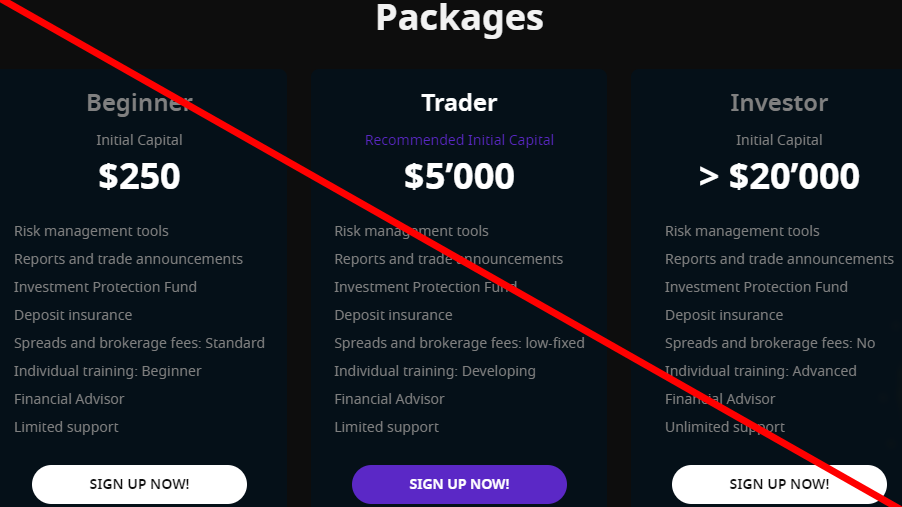Select the Trader package title

click(x=459, y=102)
